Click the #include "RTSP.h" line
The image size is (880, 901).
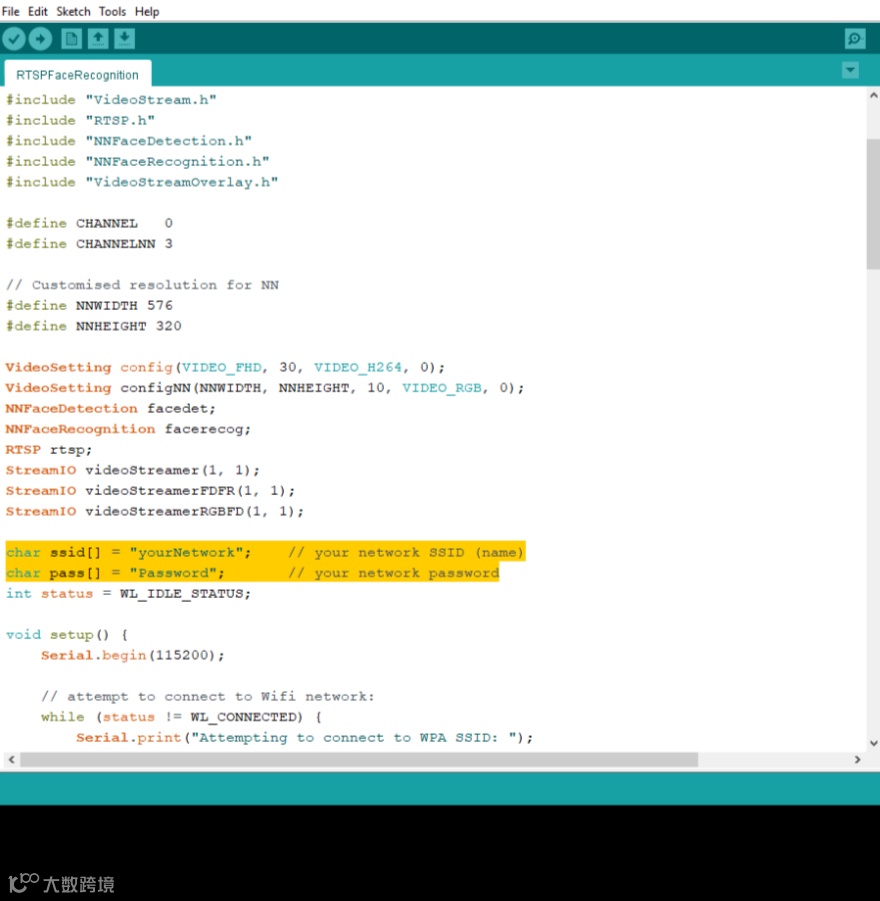(x=80, y=121)
